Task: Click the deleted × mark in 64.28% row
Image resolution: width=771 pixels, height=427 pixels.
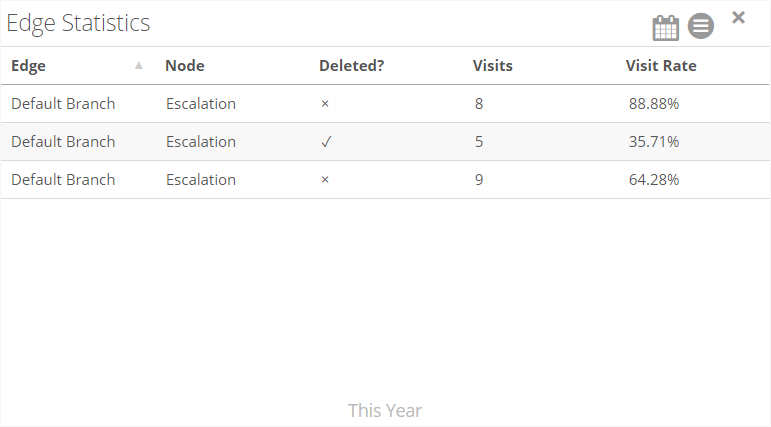Action: (325, 180)
